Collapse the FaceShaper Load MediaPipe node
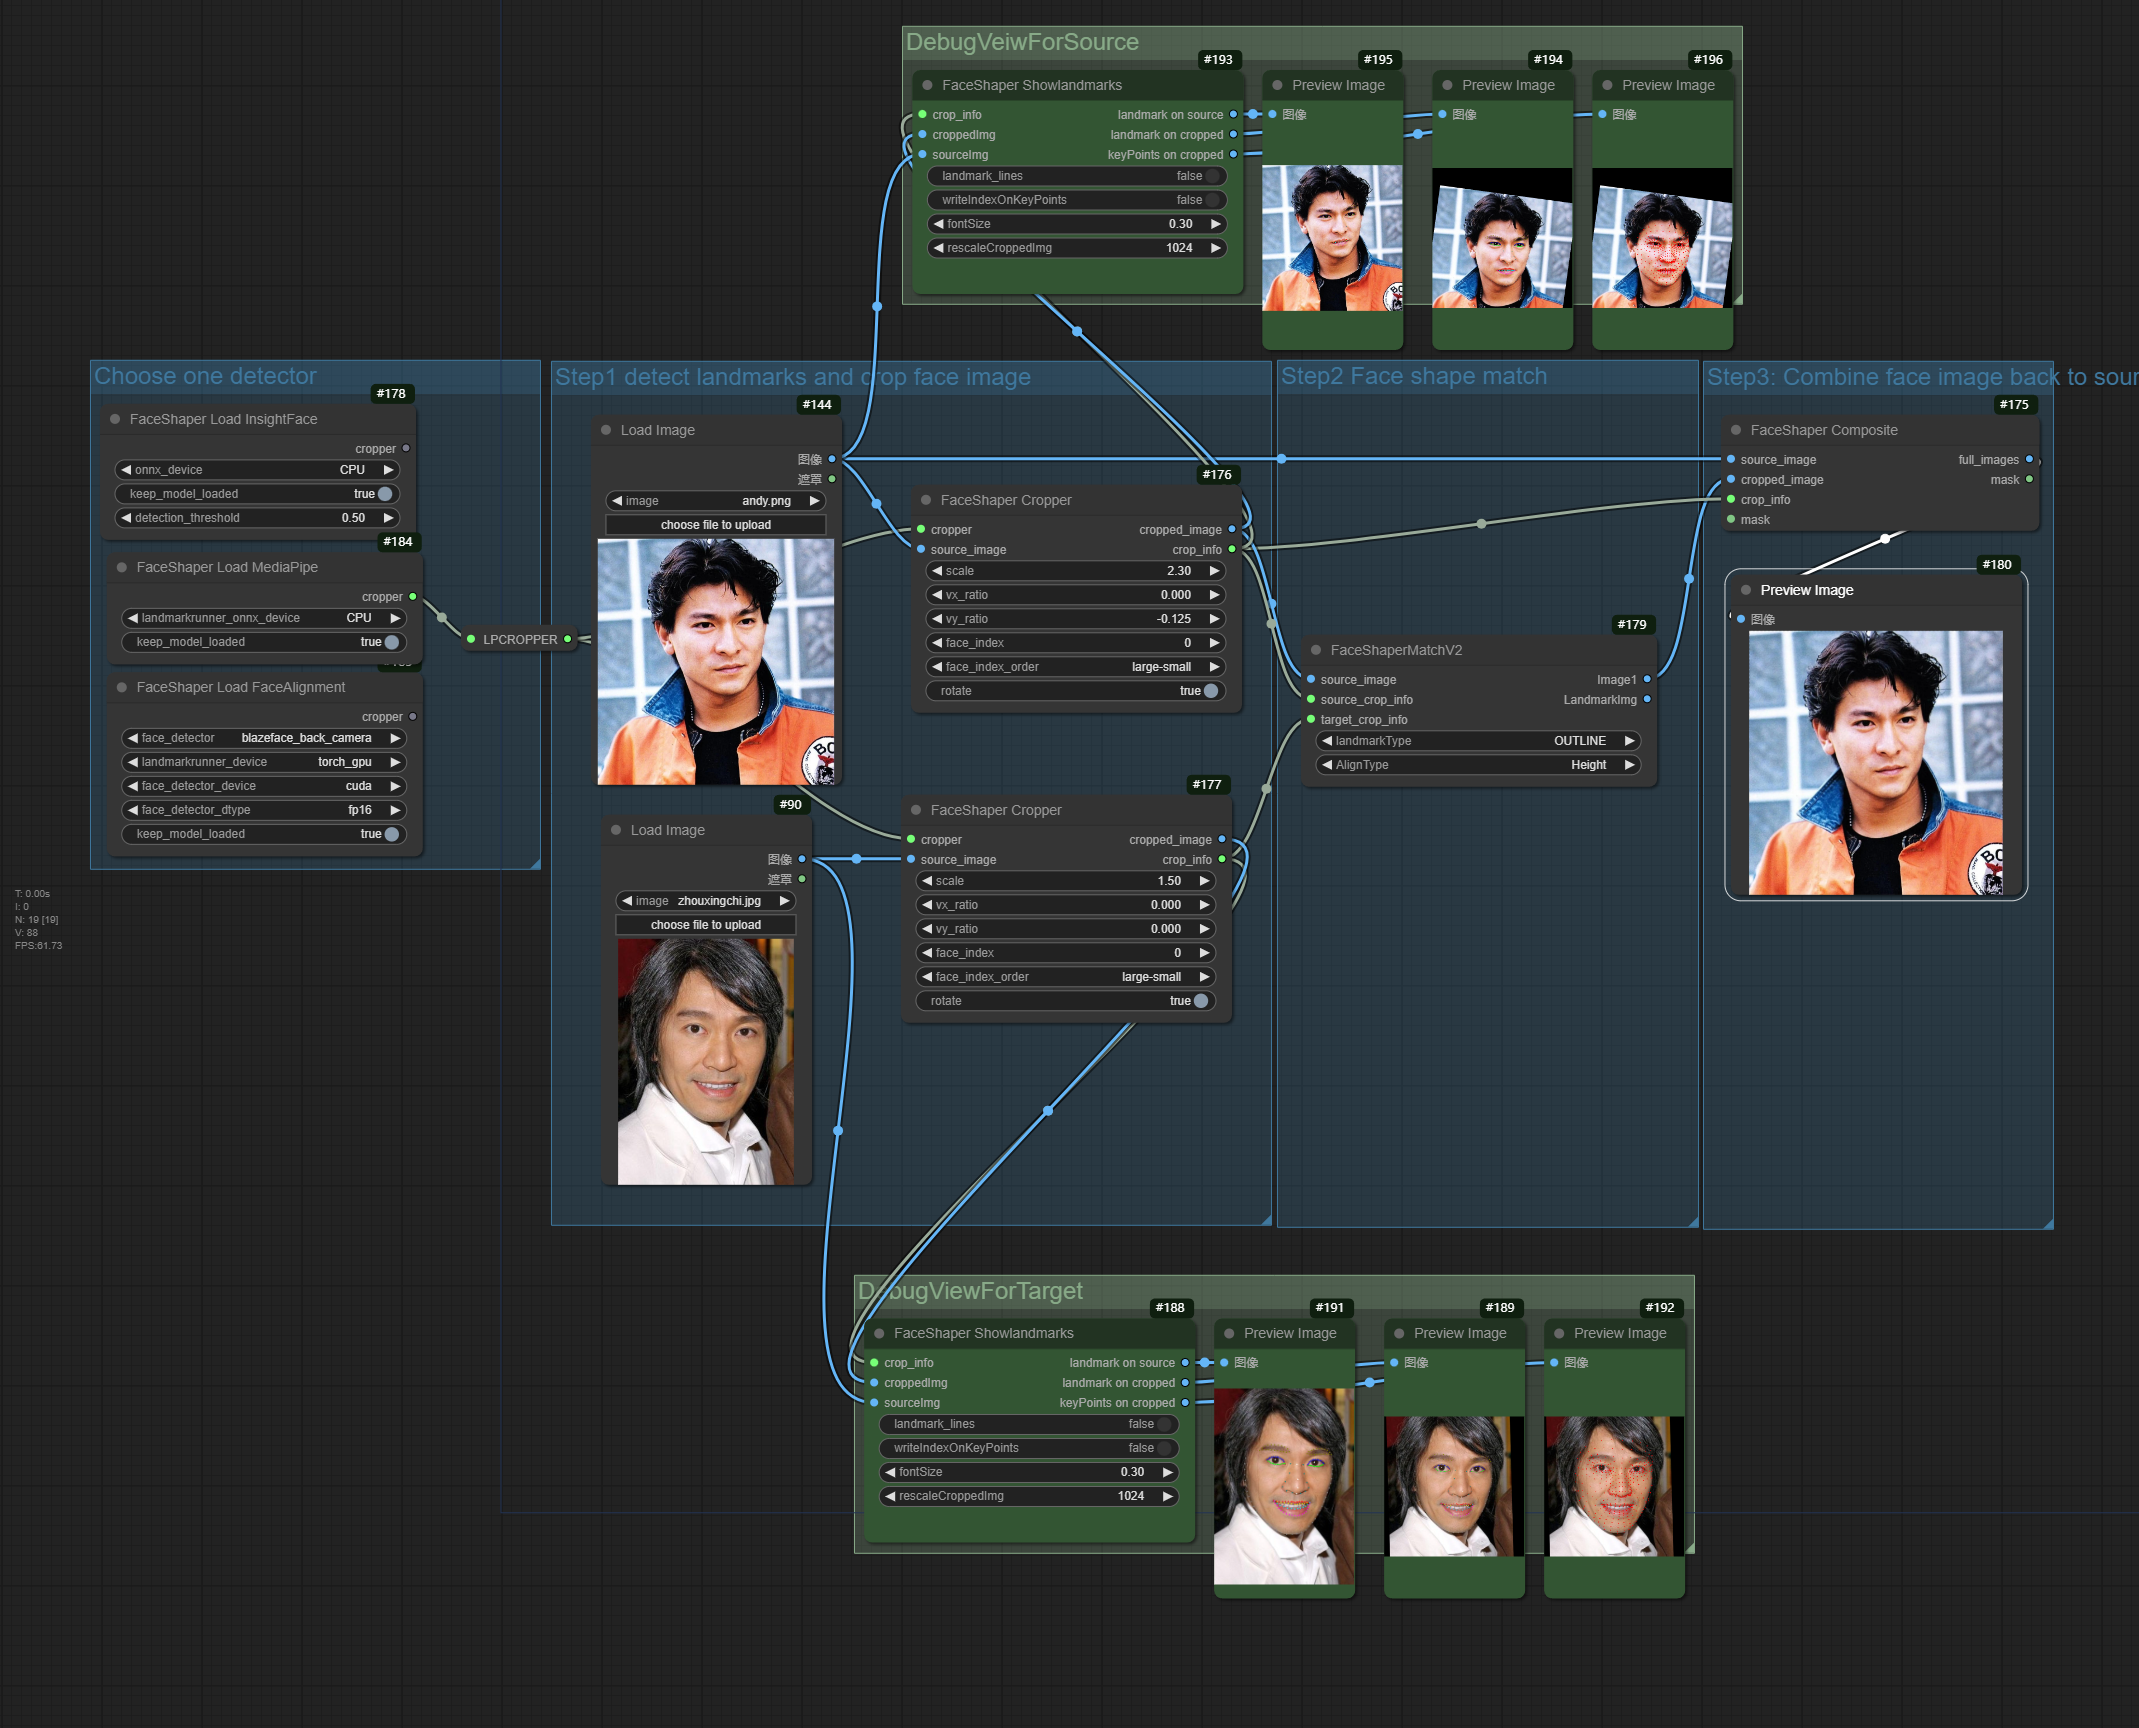Screen dimensions: 2139x1728 121,567
